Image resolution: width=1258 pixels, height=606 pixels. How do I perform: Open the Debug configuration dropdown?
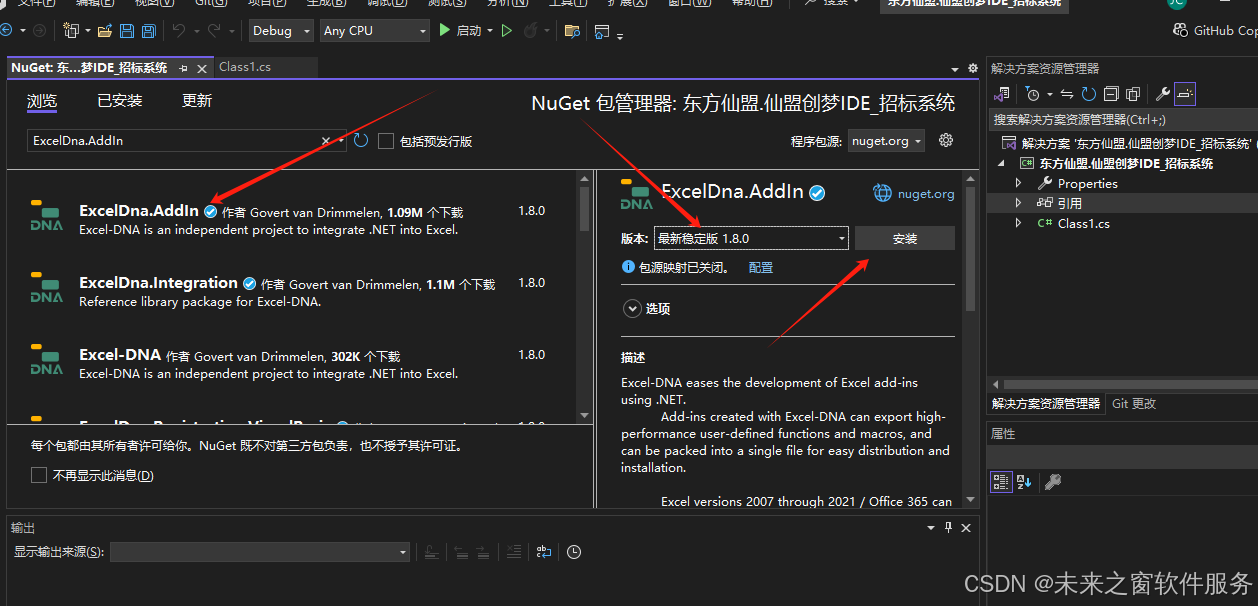pyautogui.click(x=283, y=31)
